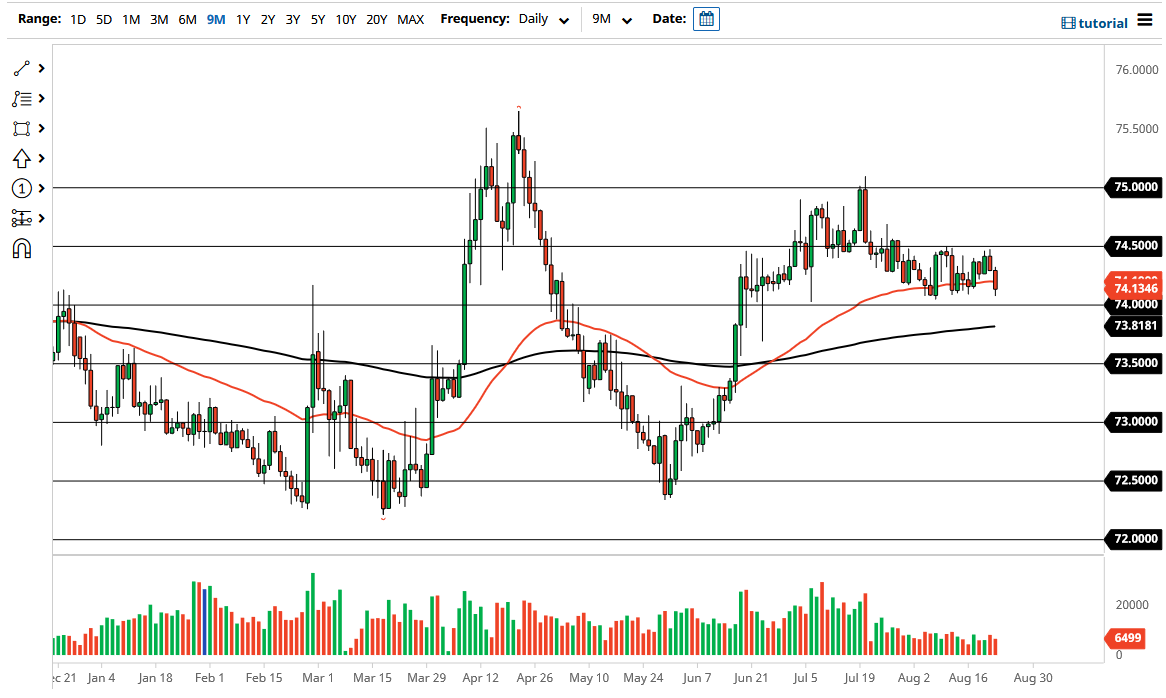The height and width of the screenshot is (698, 1166).
Task: Select the trend line drawing tool
Action: pyautogui.click(x=20, y=68)
